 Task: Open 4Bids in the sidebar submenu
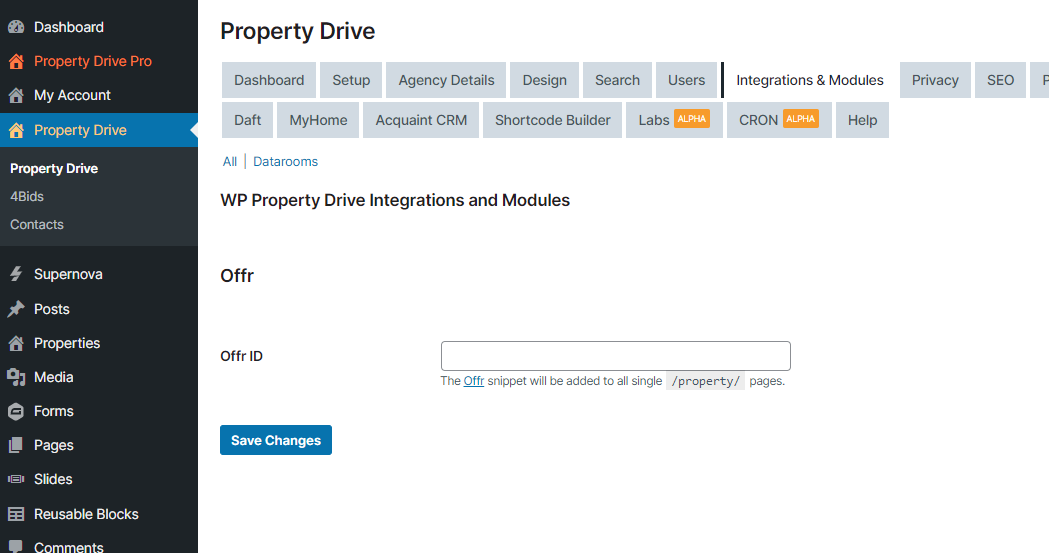27,196
